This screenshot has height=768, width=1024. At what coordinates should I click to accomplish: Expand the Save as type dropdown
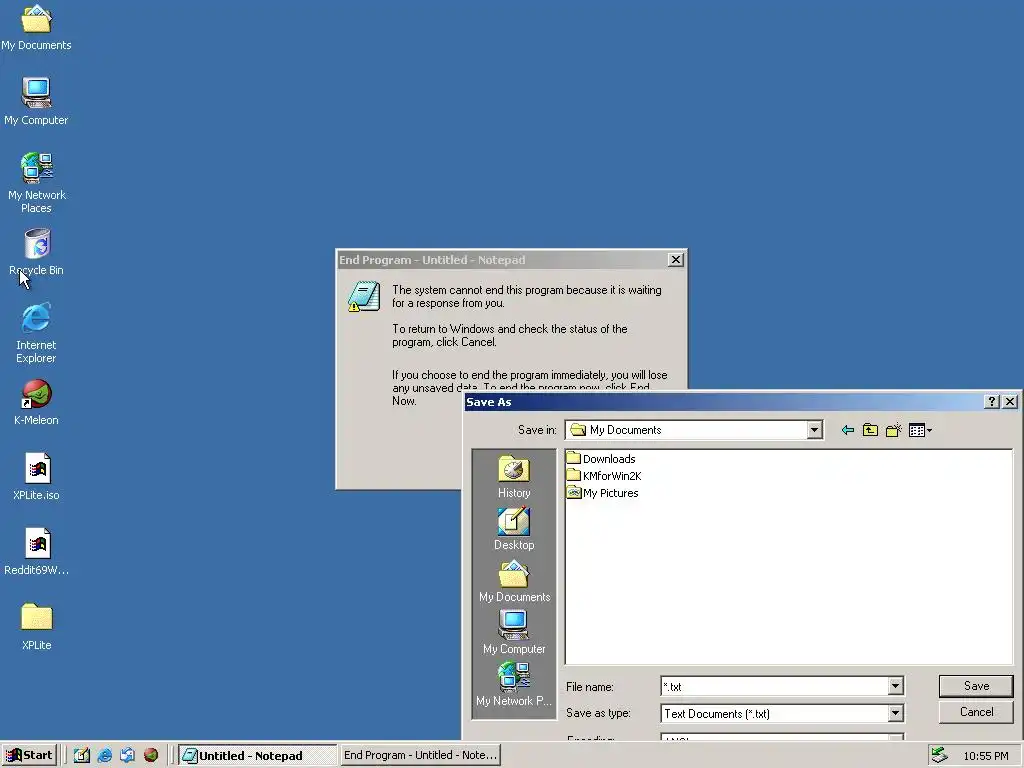tap(895, 713)
